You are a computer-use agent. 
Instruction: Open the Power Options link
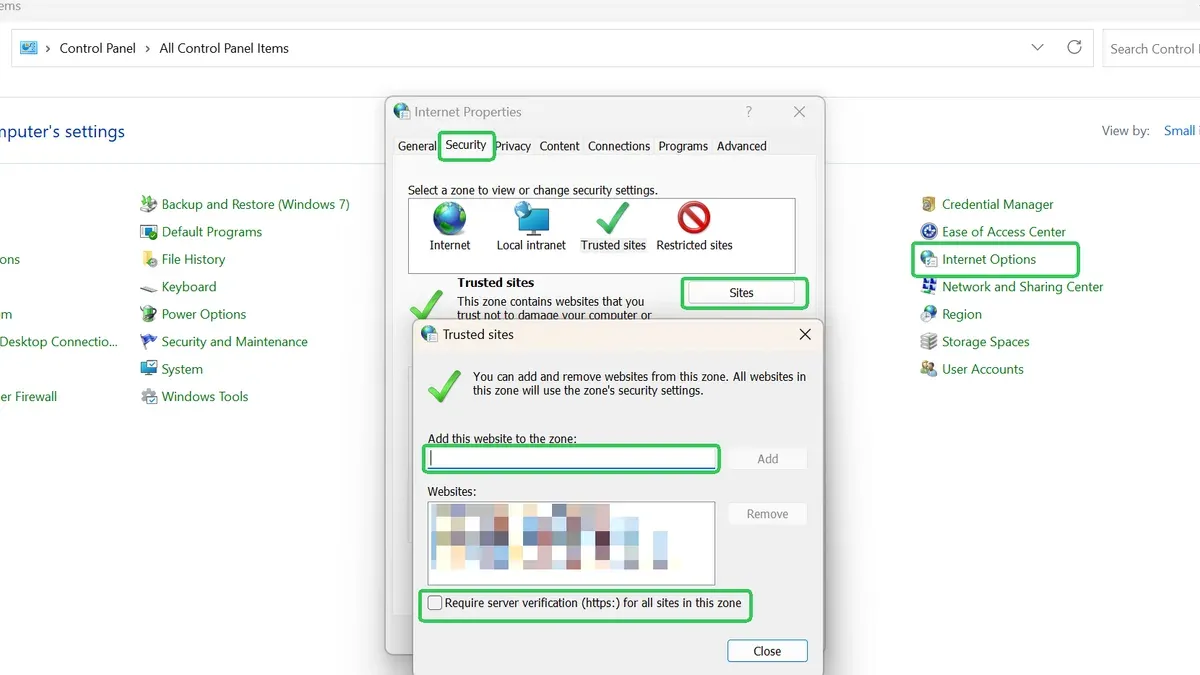tap(204, 314)
